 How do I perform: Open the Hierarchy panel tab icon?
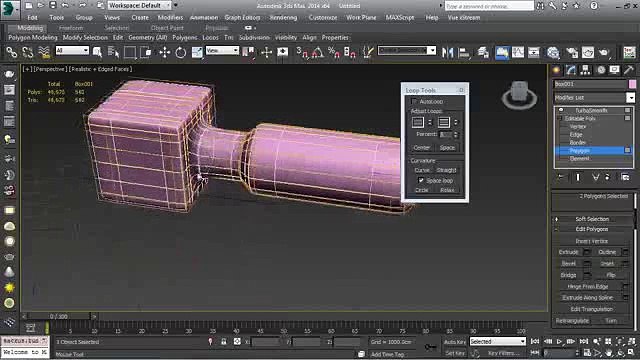point(585,70)
